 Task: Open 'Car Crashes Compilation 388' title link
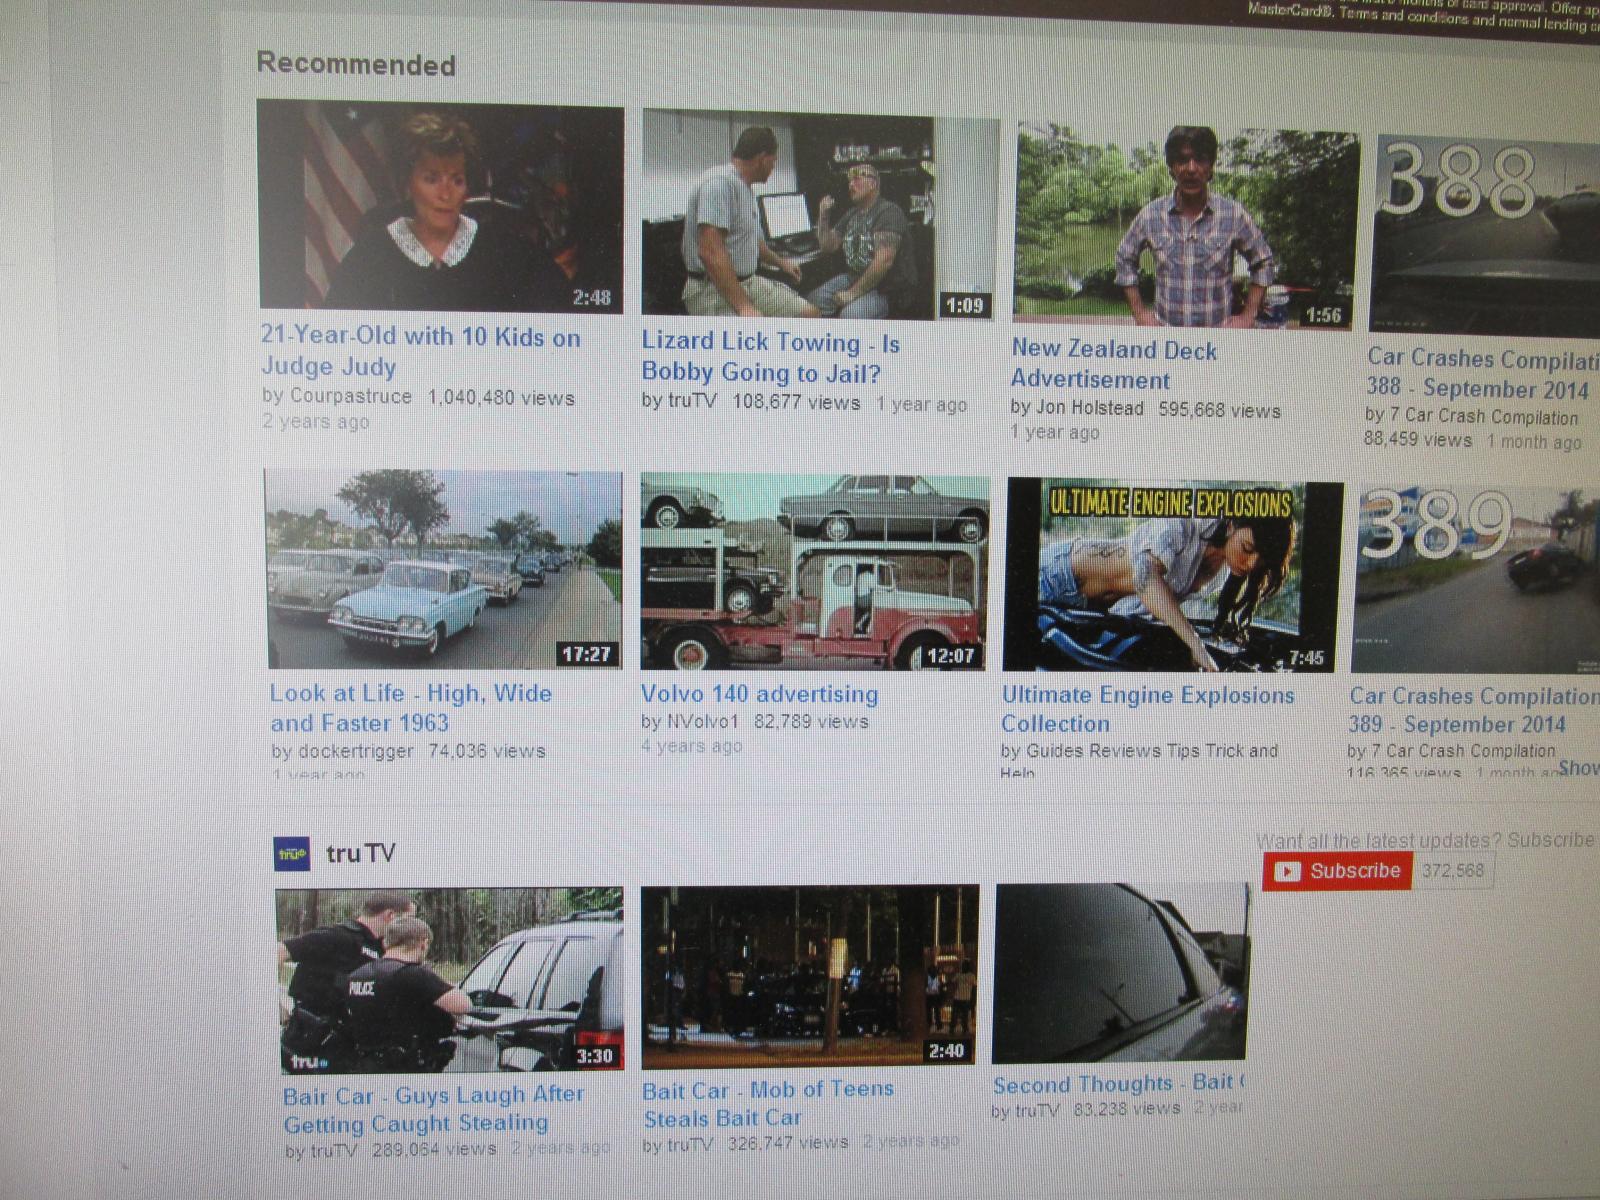point(1482,373)
